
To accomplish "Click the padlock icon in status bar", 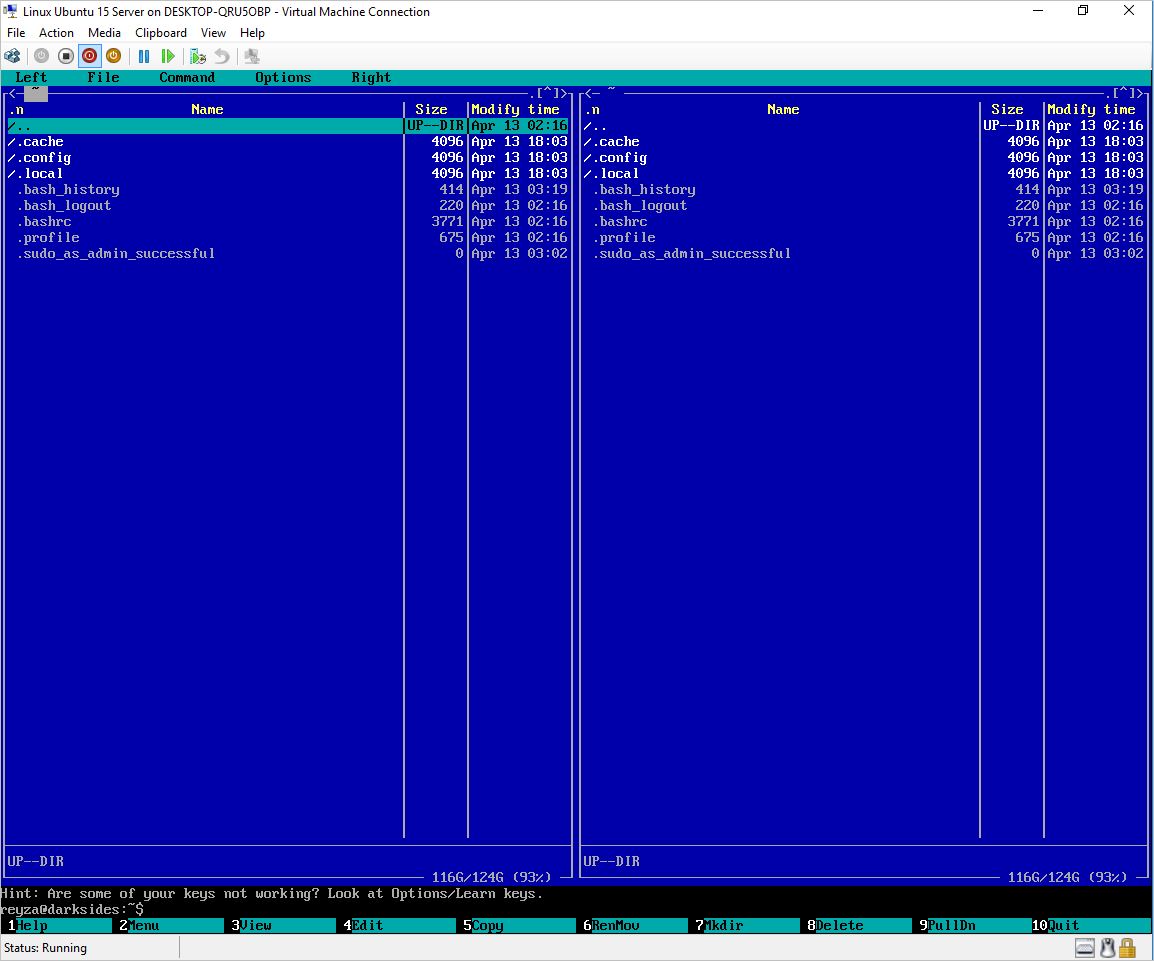I will pos(1127,947).
